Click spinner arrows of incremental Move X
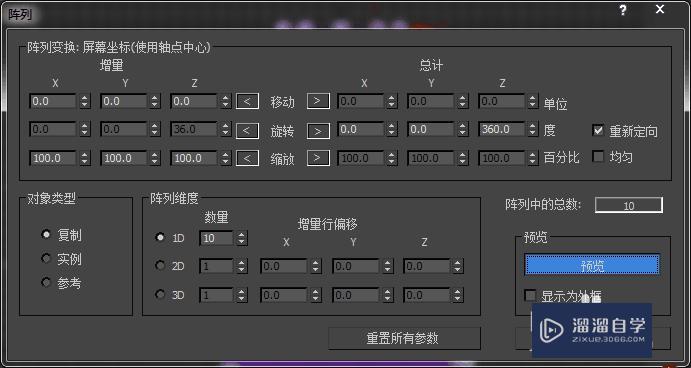691x368 pixels. point(85,101)
